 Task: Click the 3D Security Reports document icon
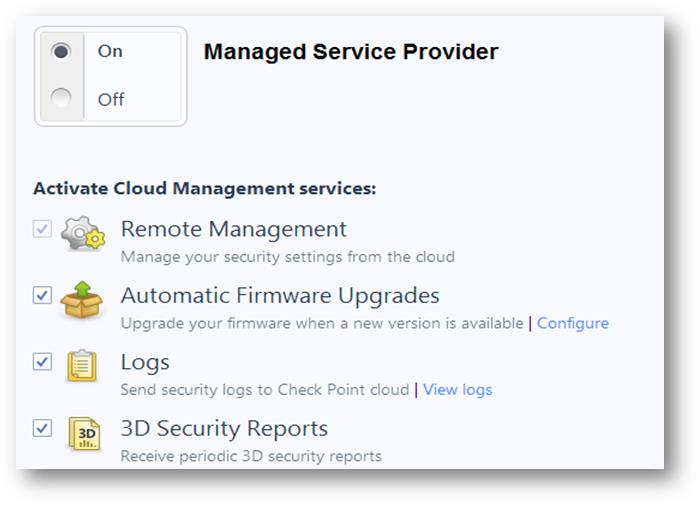[82, 432]
